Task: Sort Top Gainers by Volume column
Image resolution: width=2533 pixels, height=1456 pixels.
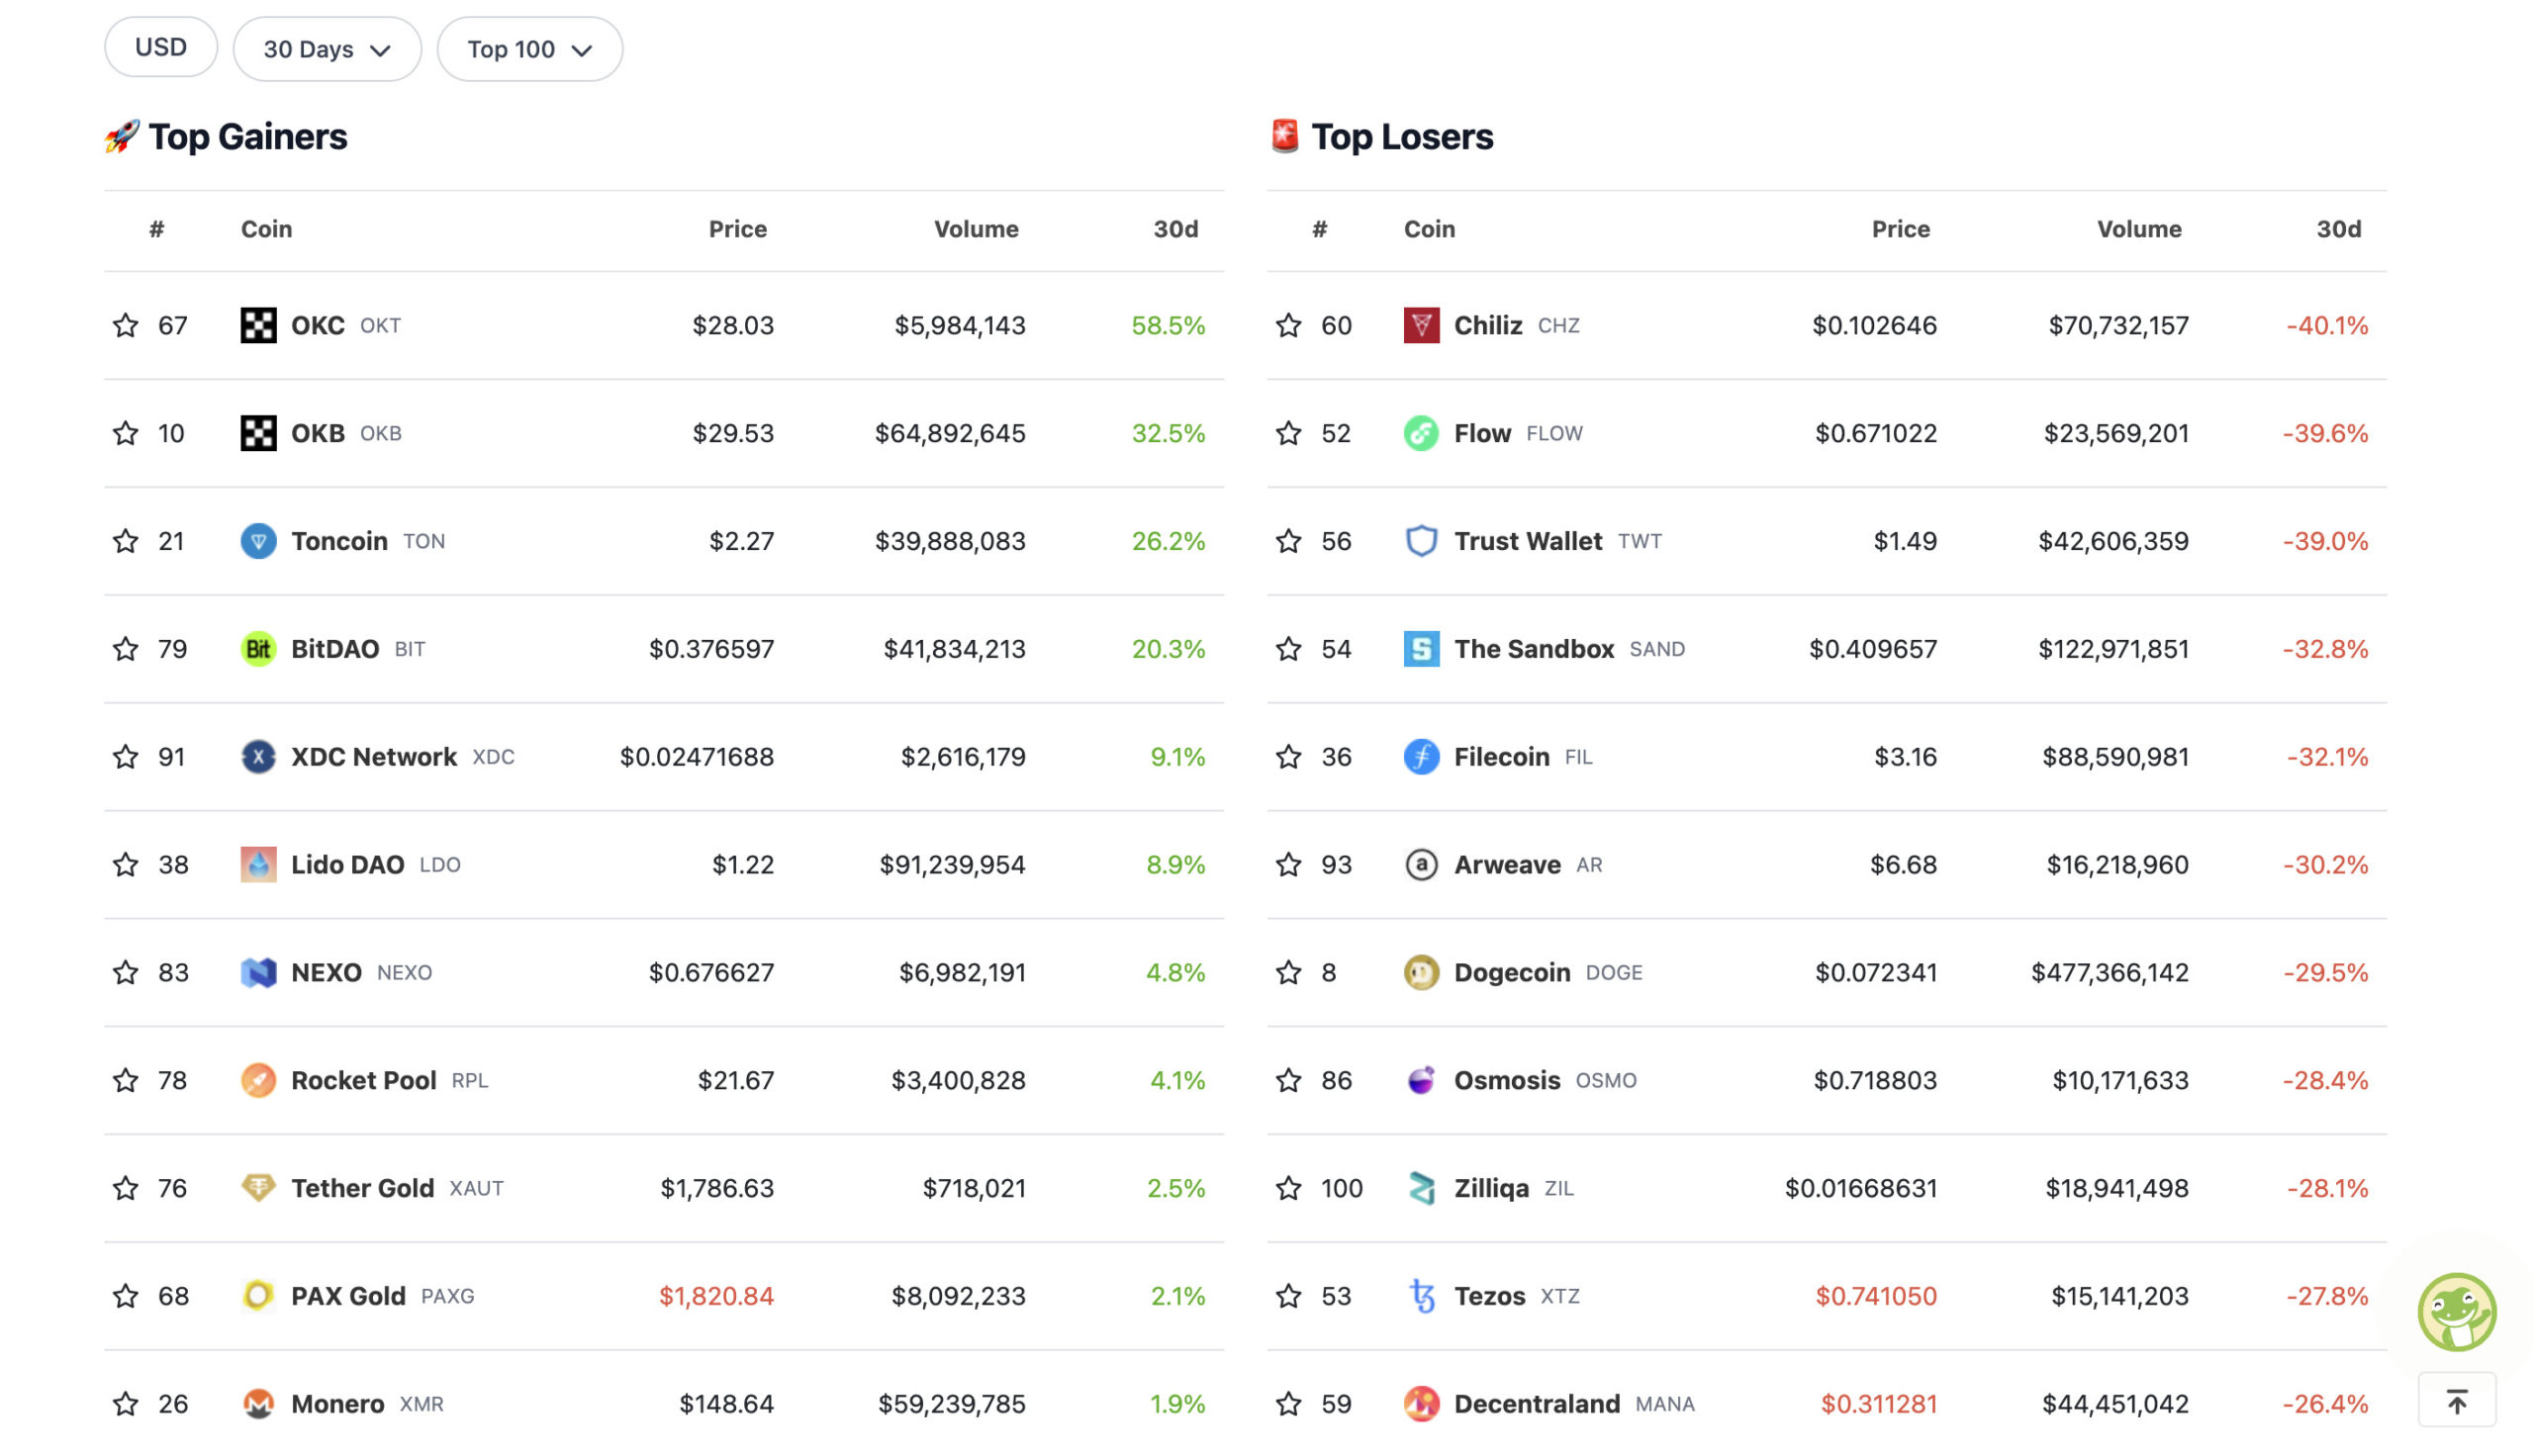Action: 976,229
